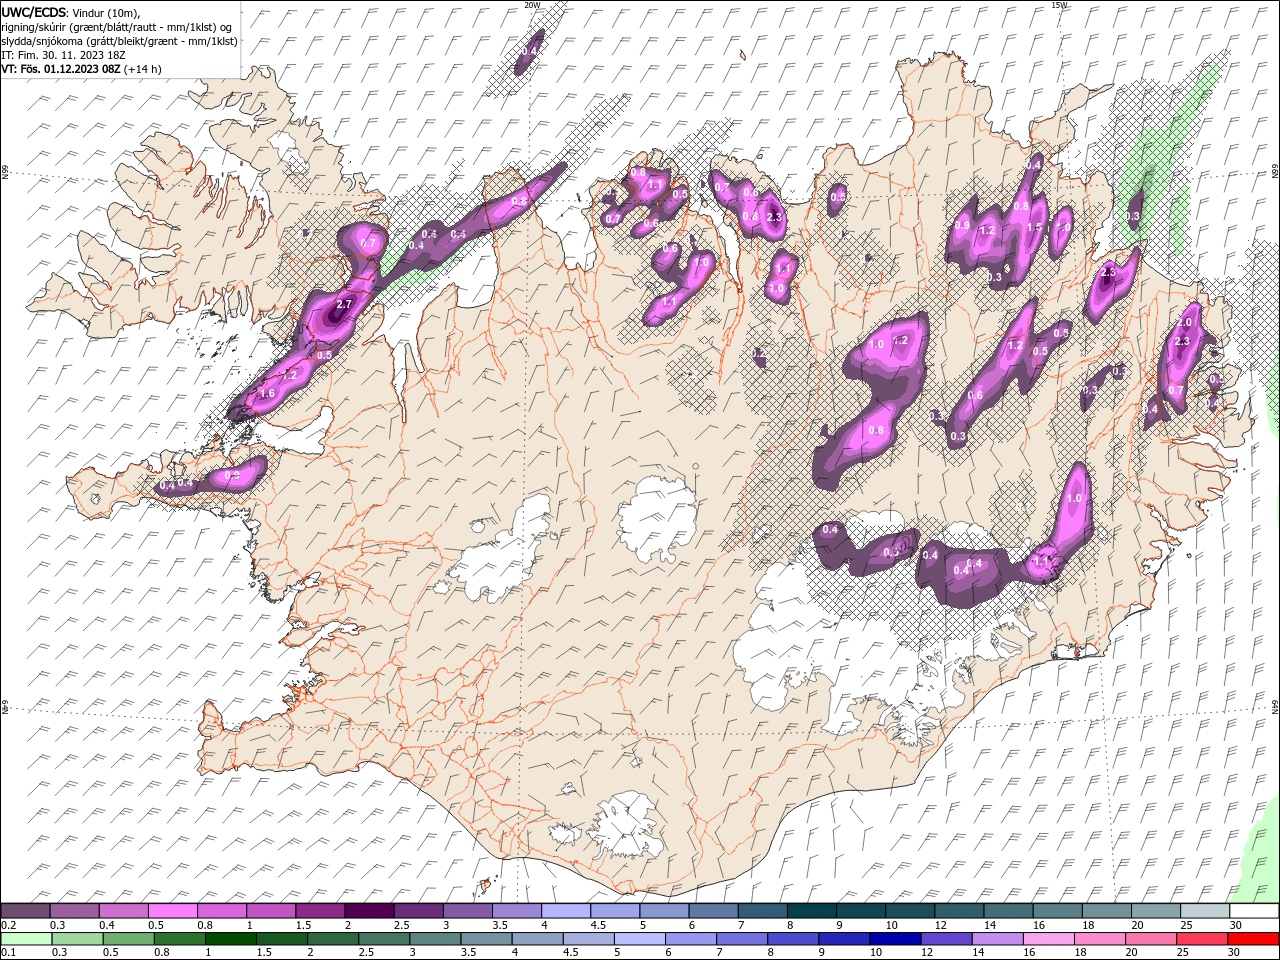Click the white swatch ending the top legend row
1280x960 pixels.
pos(1253,911)
